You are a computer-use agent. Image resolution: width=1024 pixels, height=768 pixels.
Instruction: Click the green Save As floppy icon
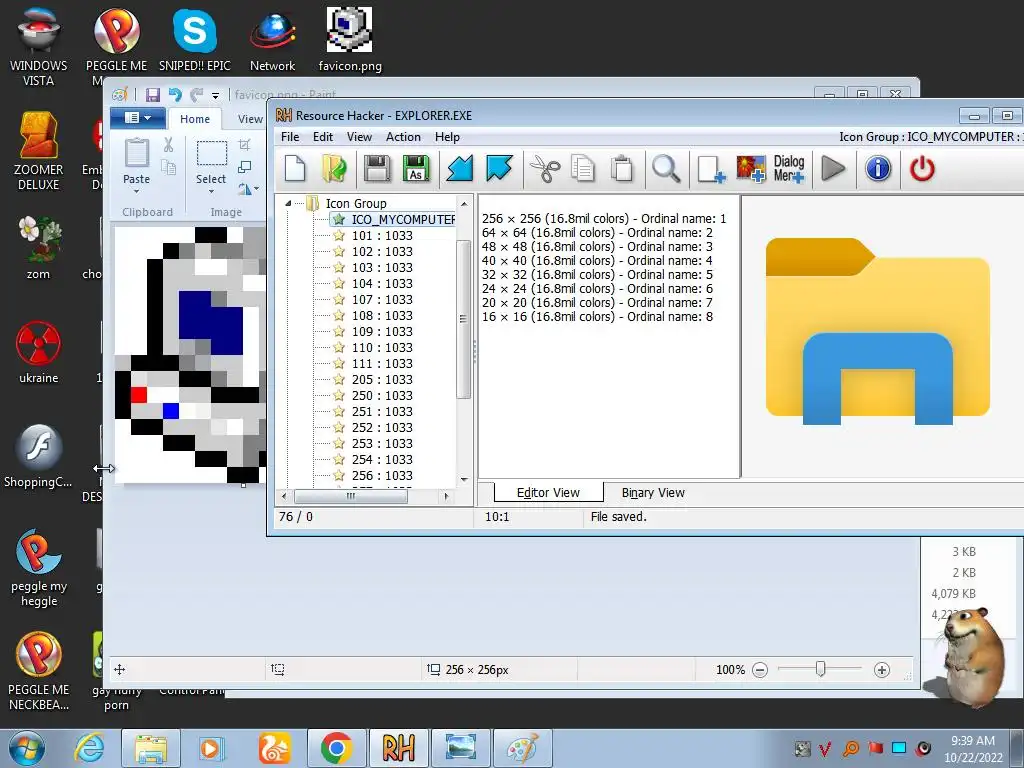[416, 169]
